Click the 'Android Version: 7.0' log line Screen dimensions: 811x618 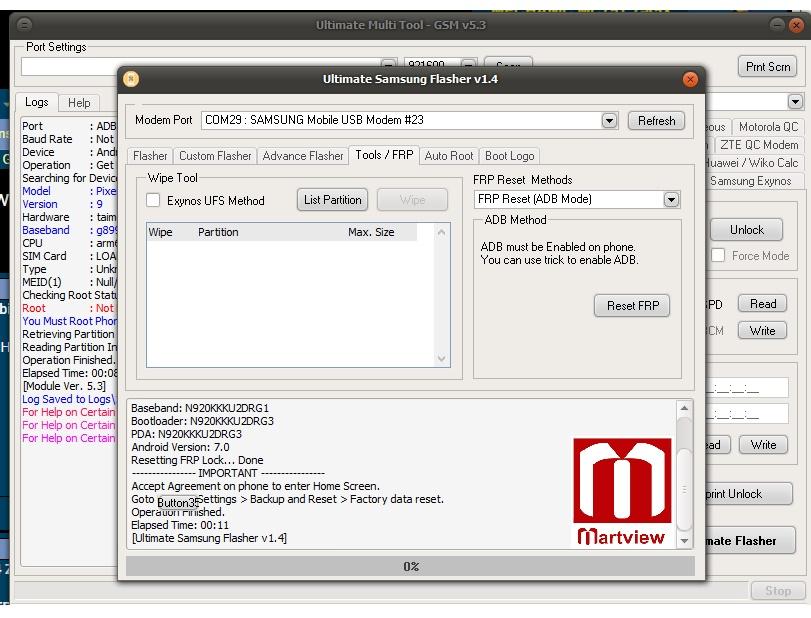[180, 447]
